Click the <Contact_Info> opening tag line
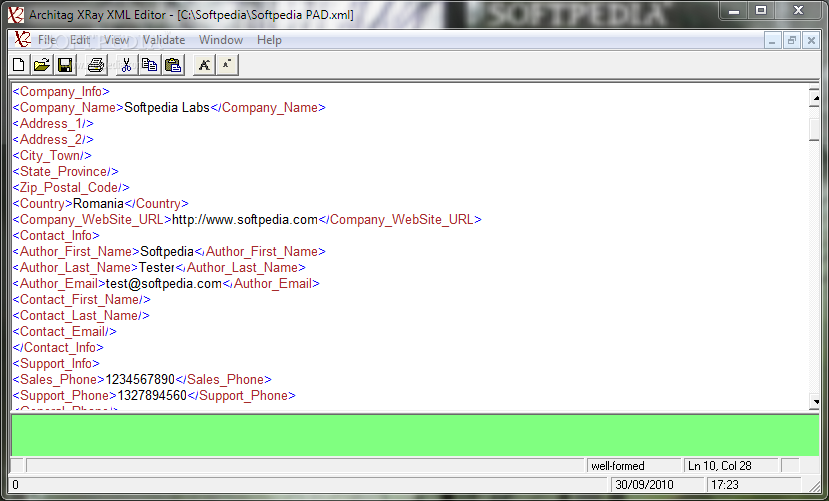 pos(56,235)
